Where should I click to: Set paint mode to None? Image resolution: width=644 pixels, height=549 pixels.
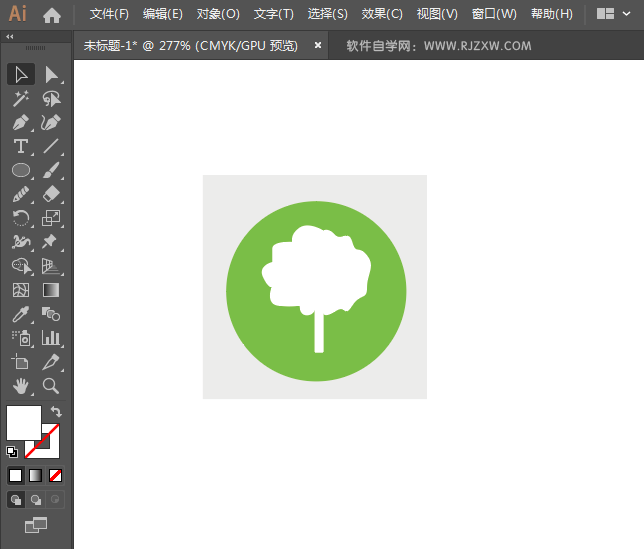click(x=56, y=475)
